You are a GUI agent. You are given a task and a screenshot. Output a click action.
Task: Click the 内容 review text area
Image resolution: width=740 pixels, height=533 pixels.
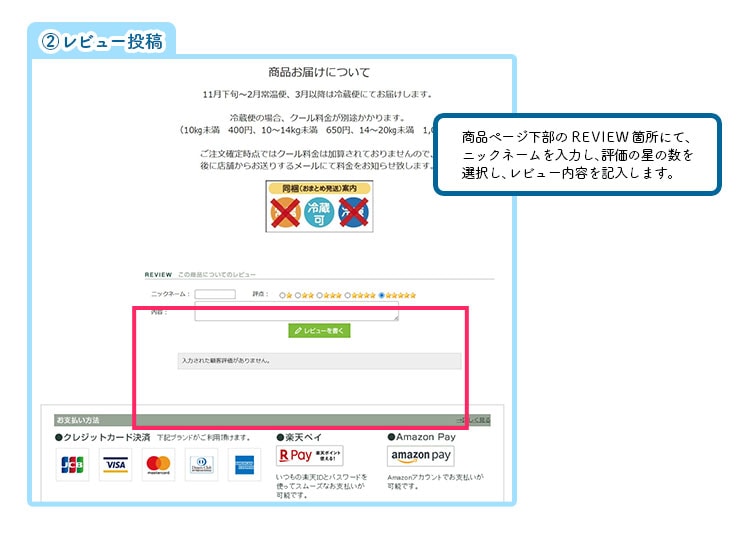[x=296, y=313]
